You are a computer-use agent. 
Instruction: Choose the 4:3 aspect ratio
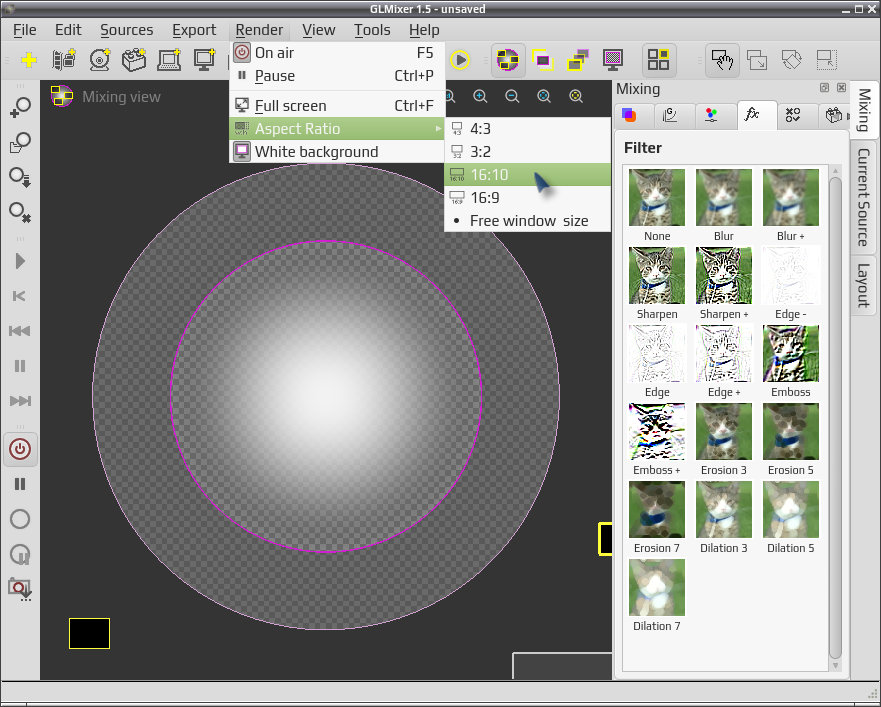pyautogui.click(x=527, y=129)
